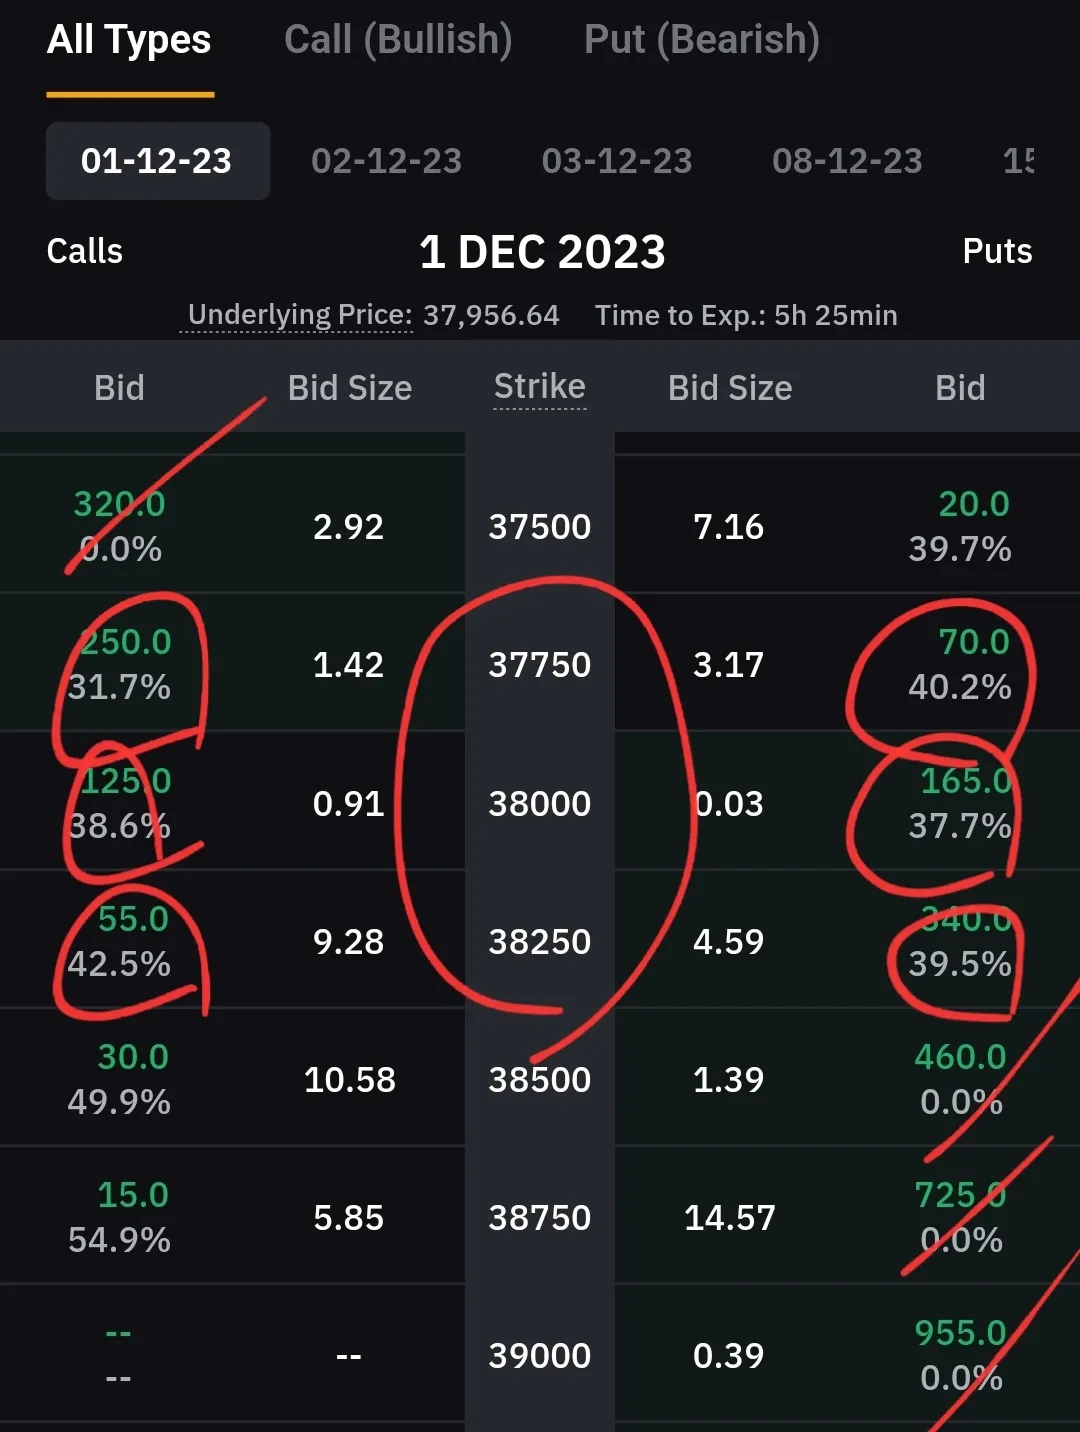
Task: Select the 01-12-23 expiry date
Action: coord(157,161)
